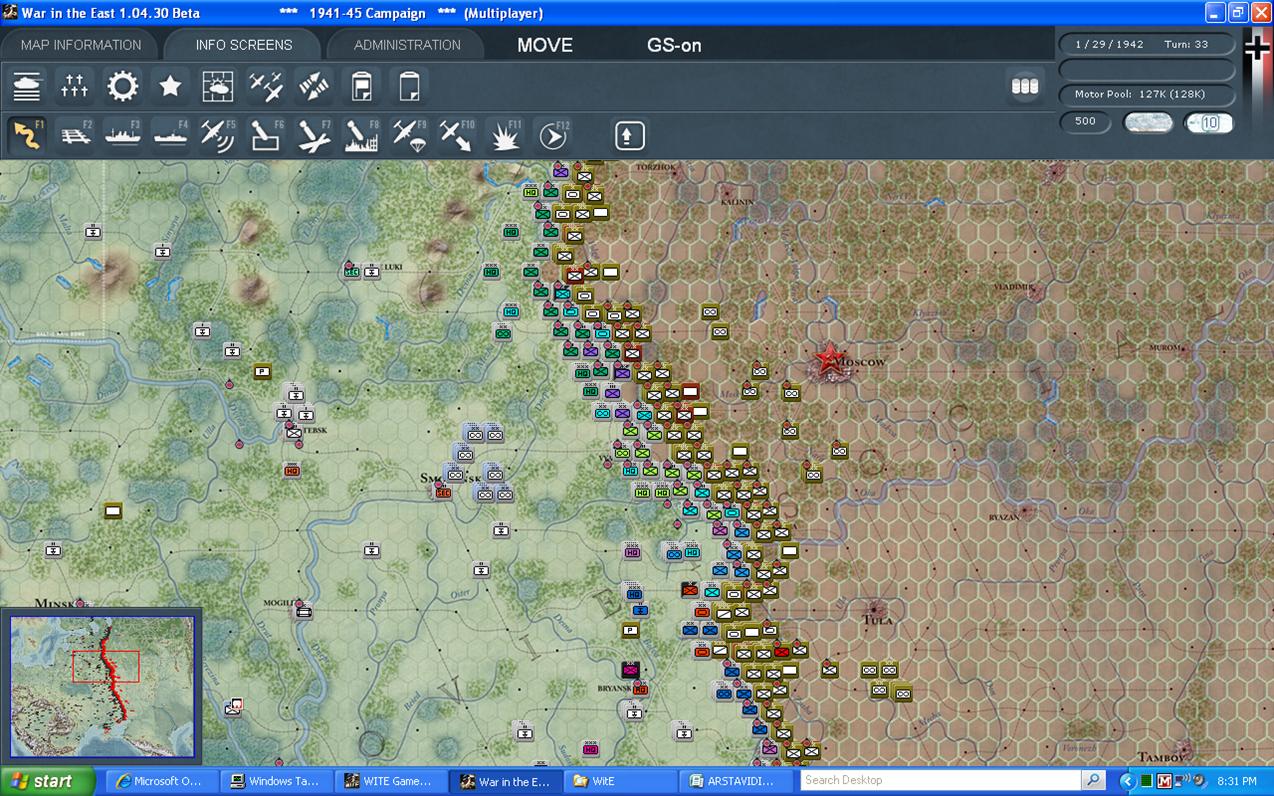This screenshot has height=796, width=1274.
Task: Click the MOVE mode label
Action: (x=545, y=45)
